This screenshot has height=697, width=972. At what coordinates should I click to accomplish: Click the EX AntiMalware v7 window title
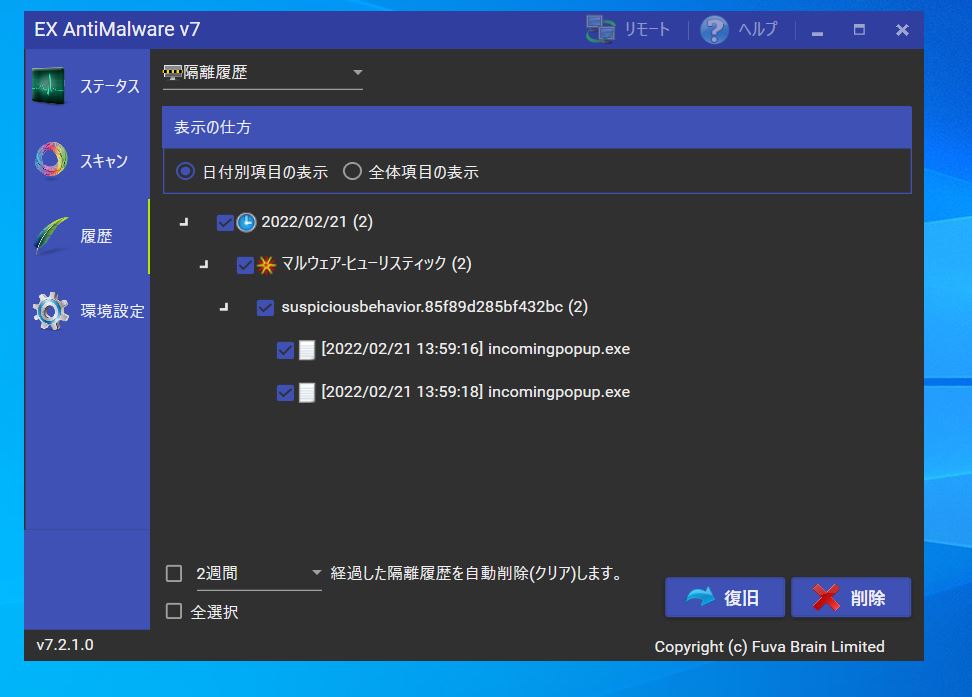(x=117, y=29)
